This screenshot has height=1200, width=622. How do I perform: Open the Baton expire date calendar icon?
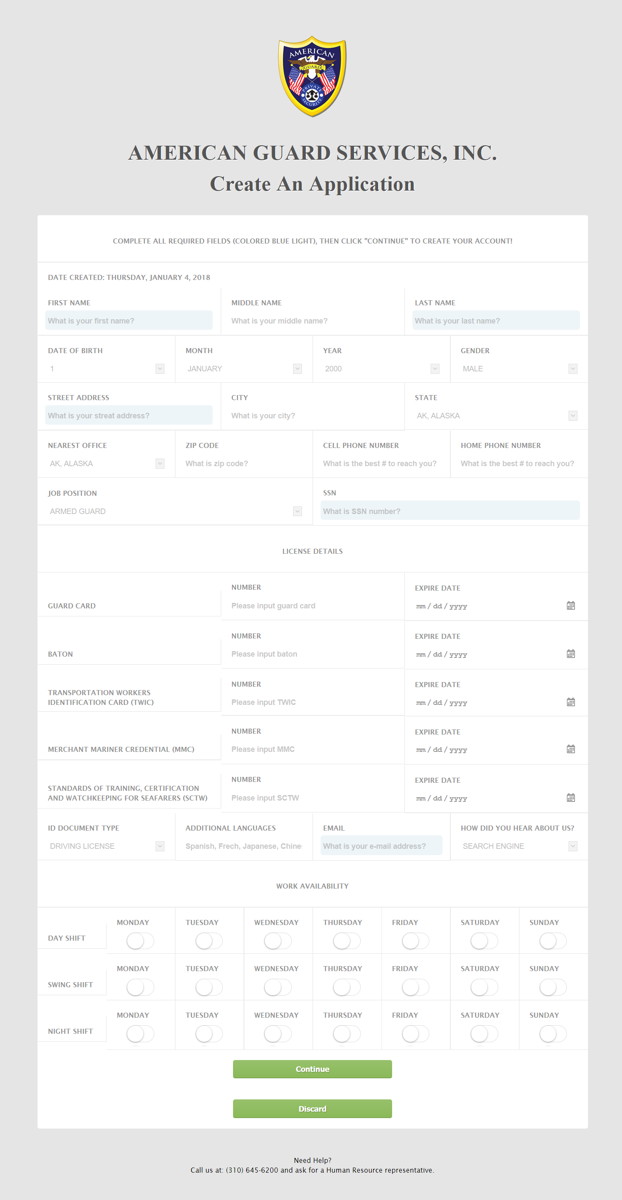[571, 654]
